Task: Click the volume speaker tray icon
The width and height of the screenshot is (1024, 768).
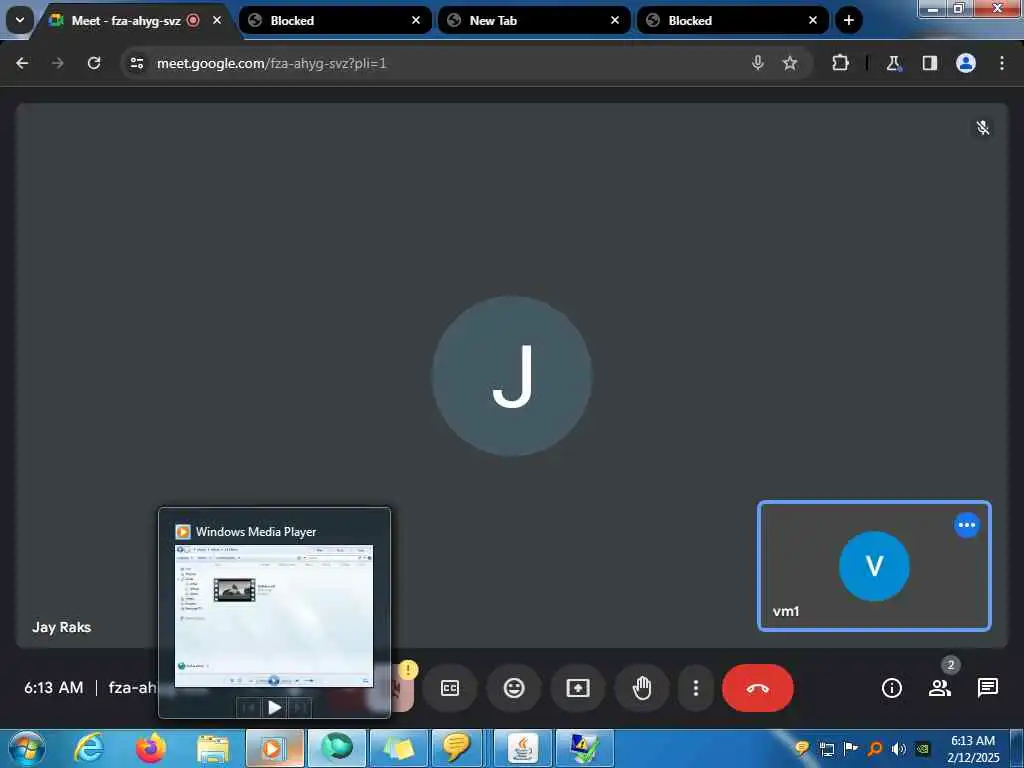Action: 899,748
